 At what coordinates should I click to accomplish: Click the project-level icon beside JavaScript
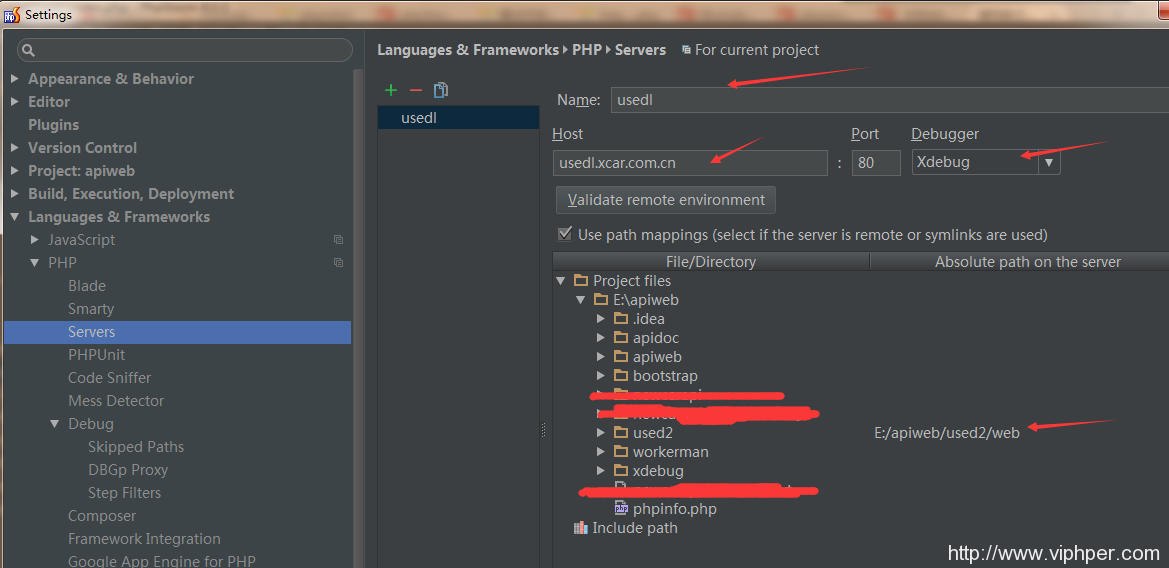pos(338,239)
